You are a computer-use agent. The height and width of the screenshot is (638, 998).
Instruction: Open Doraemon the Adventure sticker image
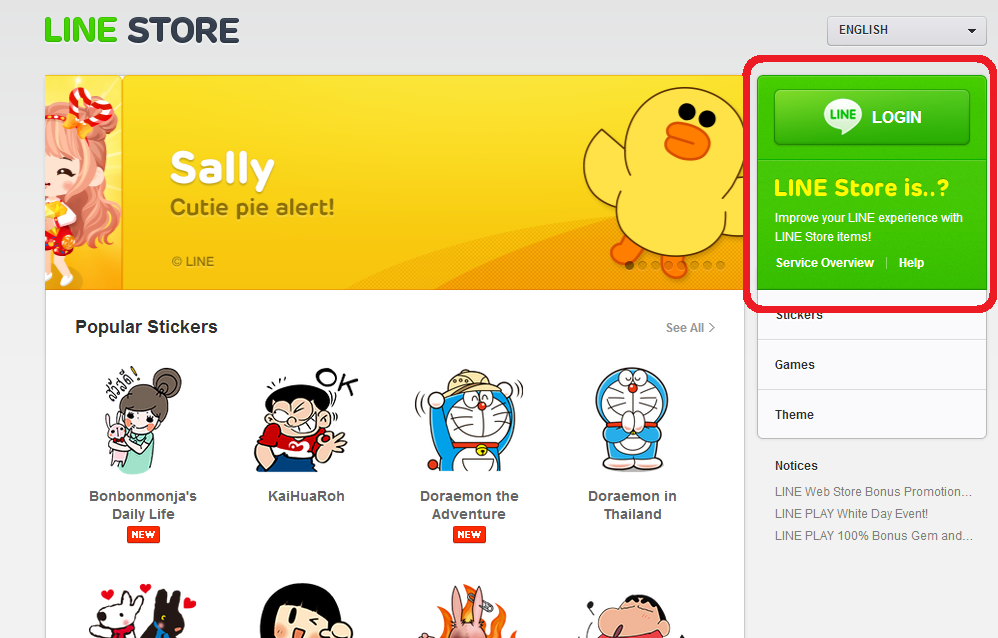468,421
